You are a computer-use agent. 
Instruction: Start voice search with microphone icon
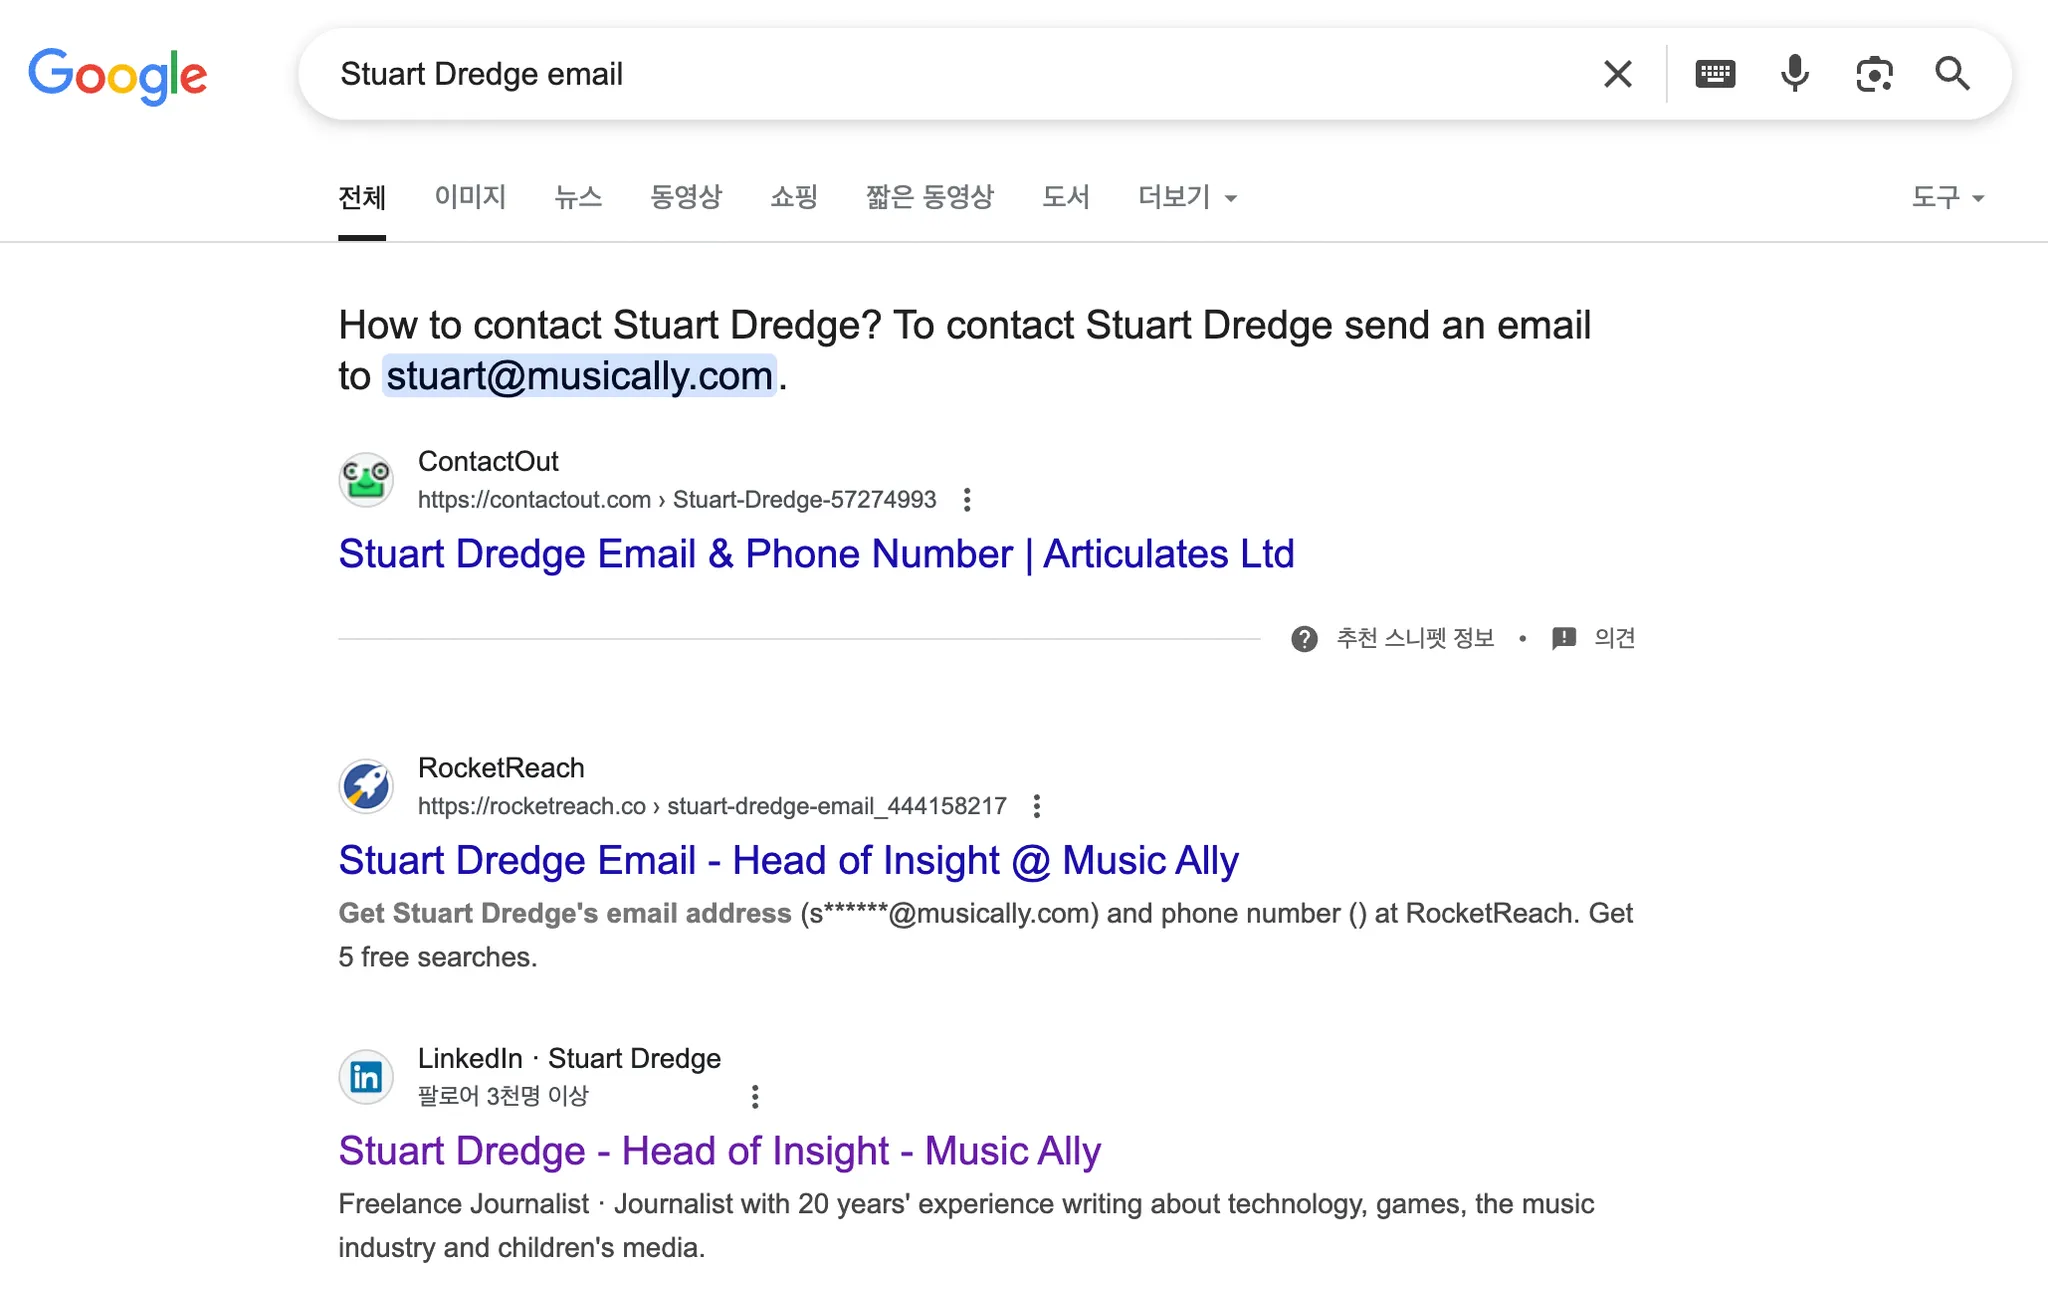pyautogui.click(x=1795, y=74)
